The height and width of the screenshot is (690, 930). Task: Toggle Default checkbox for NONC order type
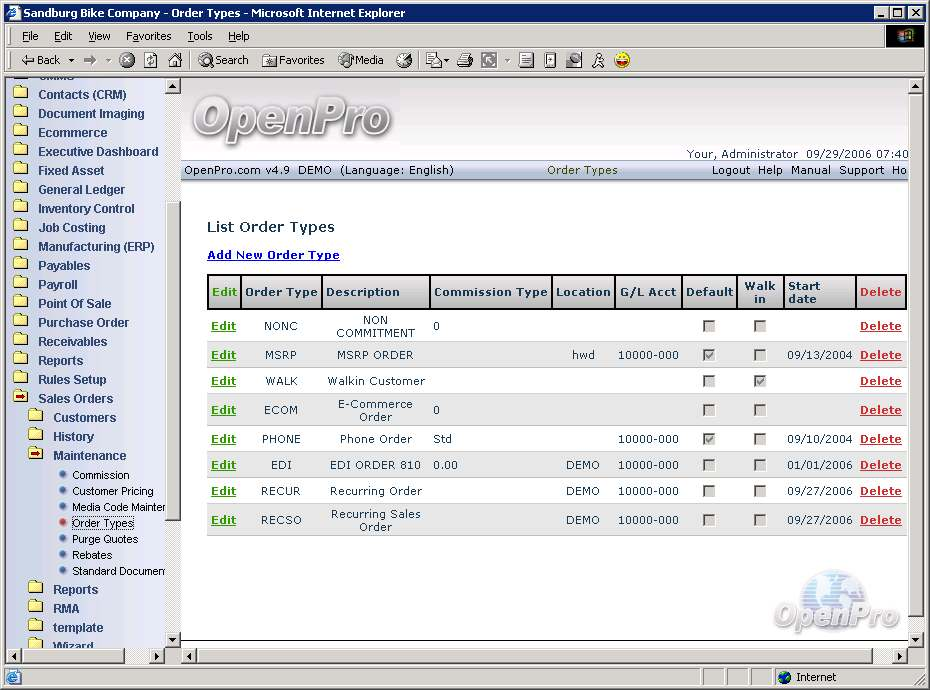point(709,326)
